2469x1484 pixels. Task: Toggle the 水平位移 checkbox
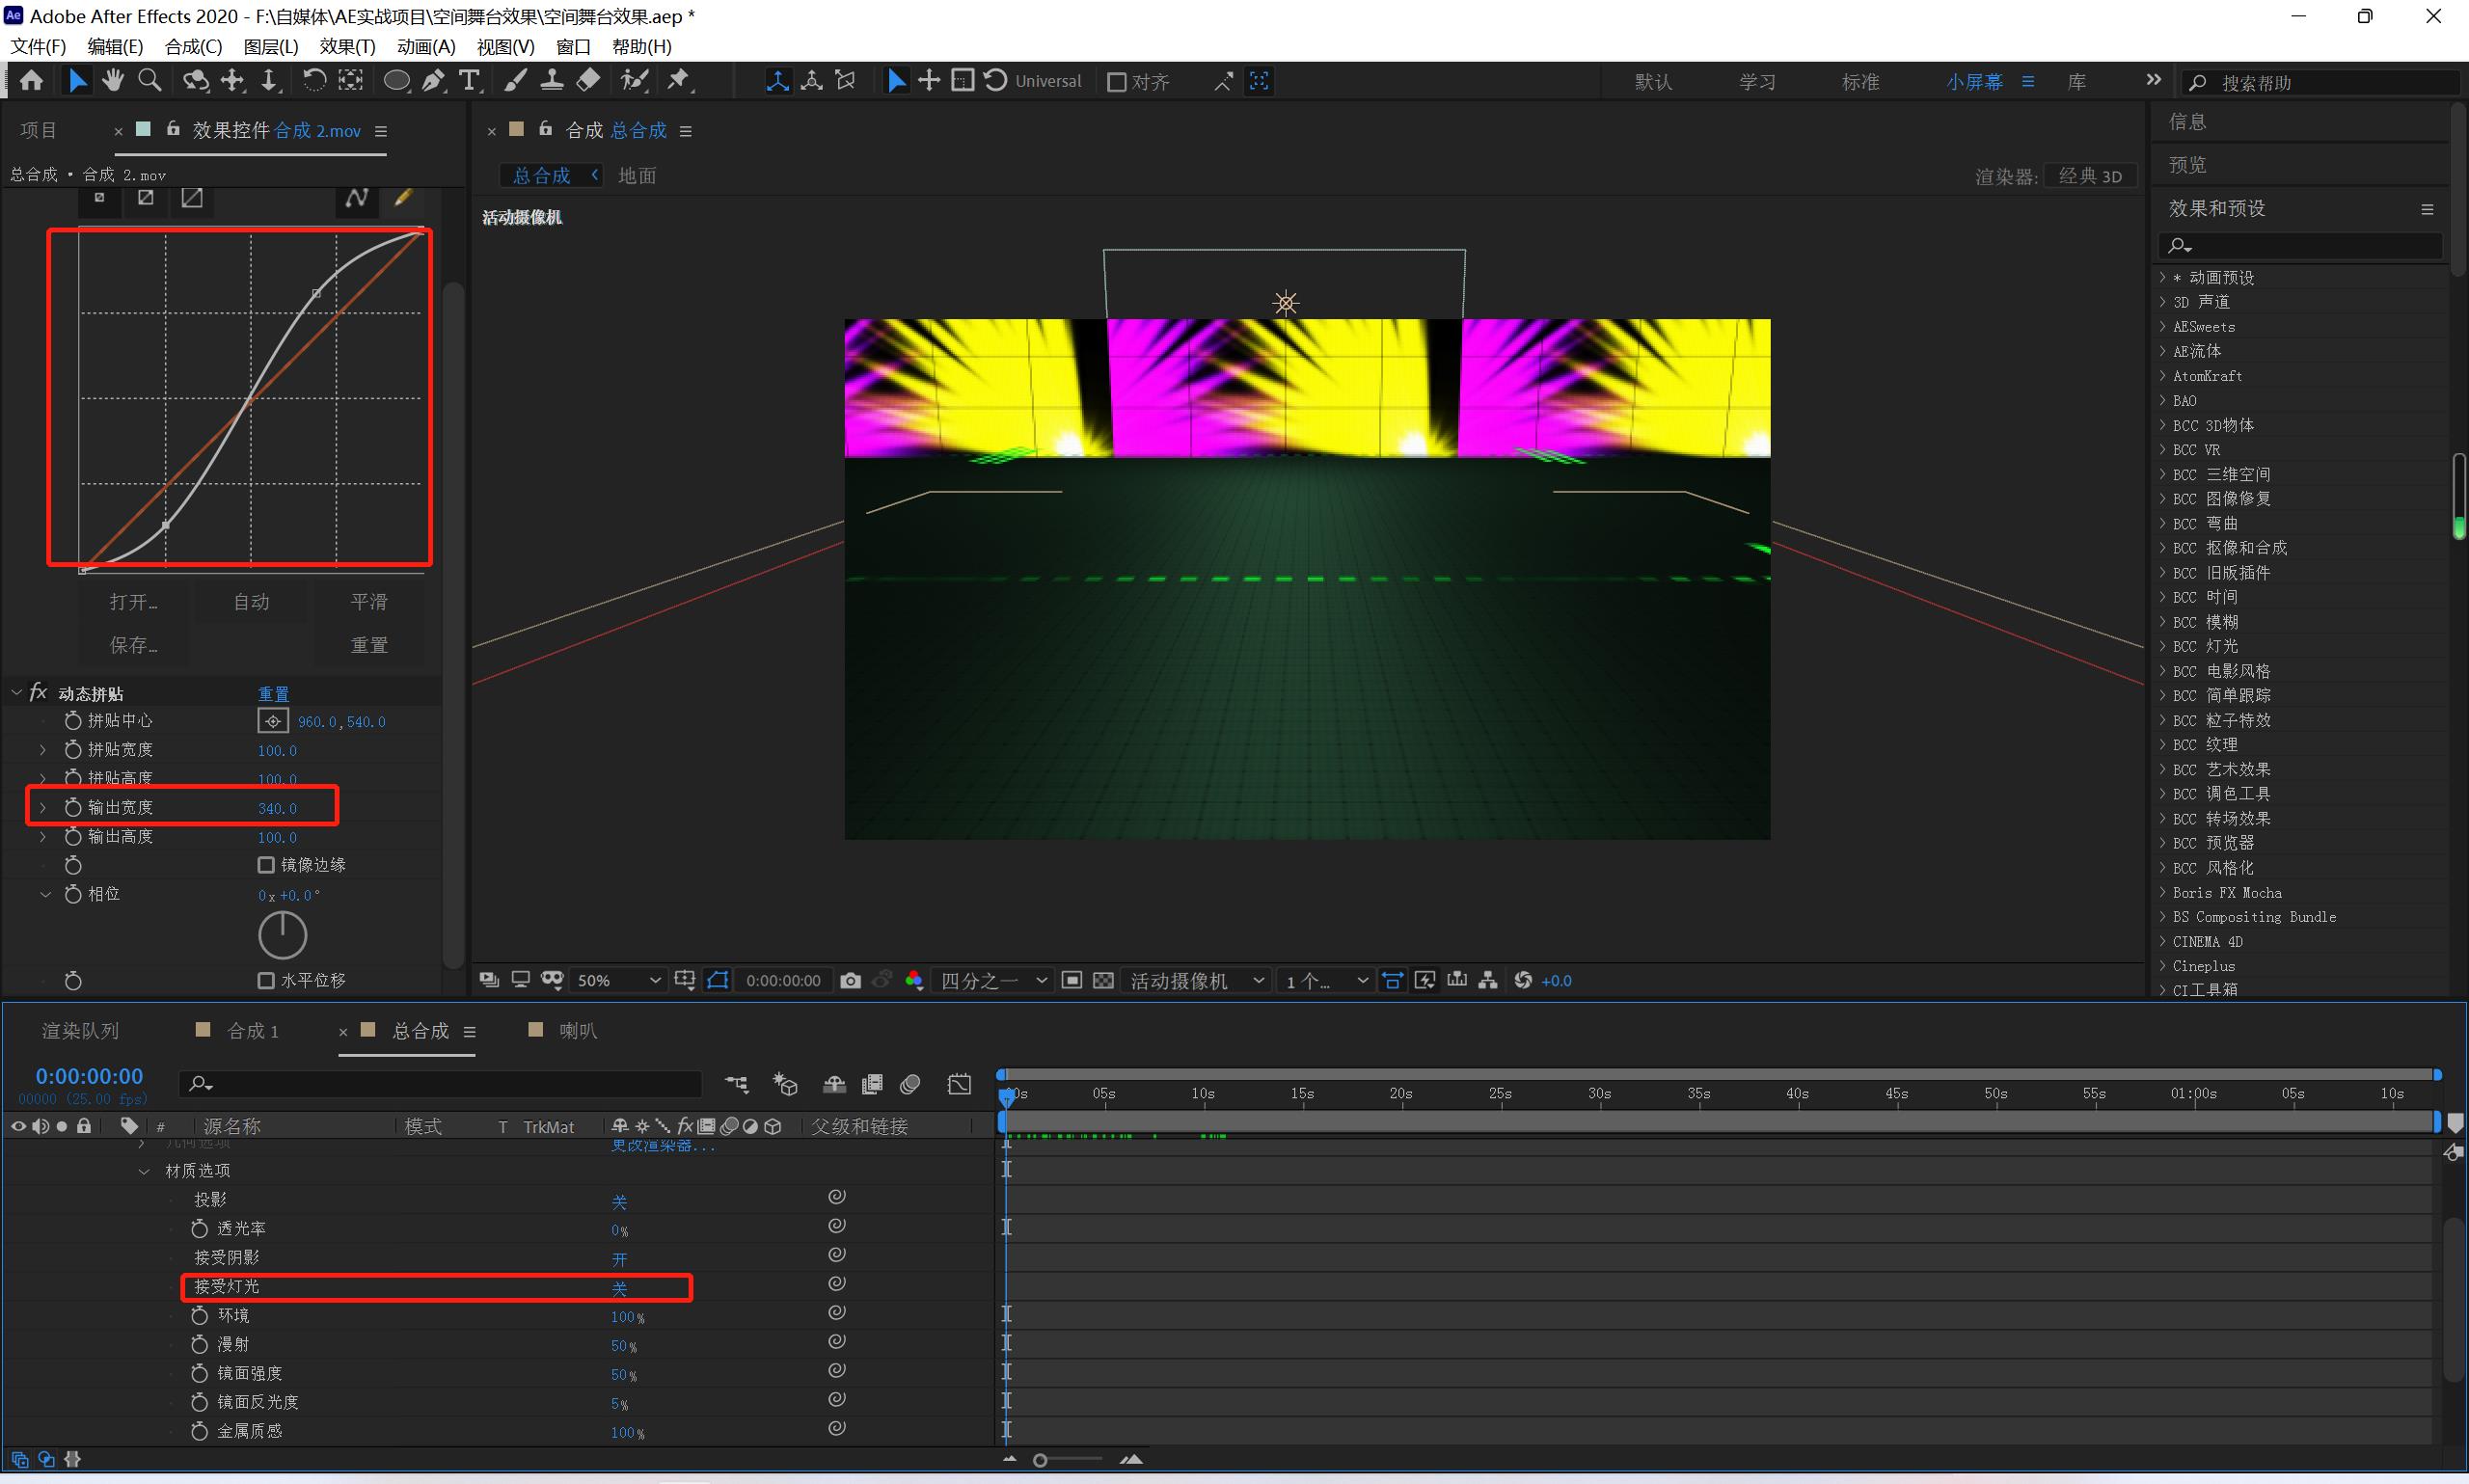(x=266, y=981)
